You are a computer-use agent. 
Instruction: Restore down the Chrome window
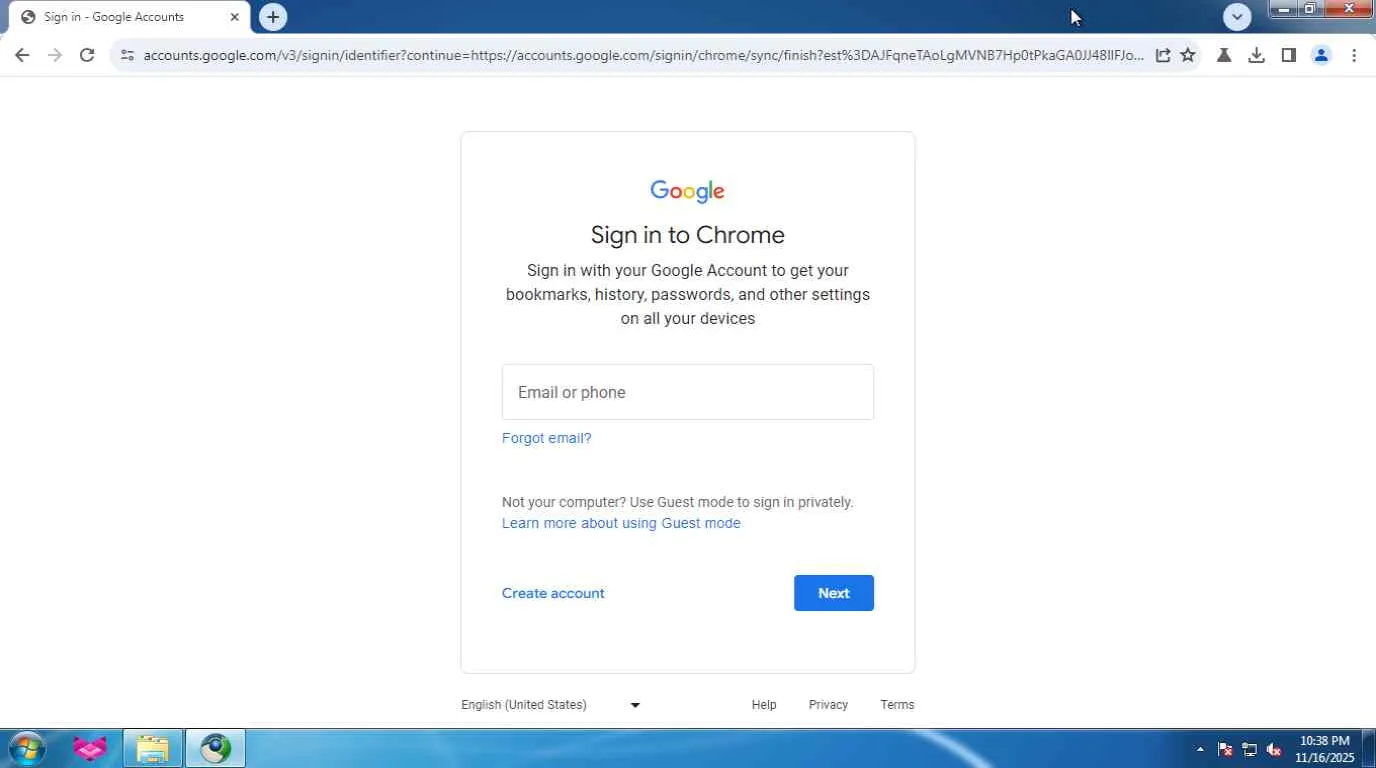(x=1310, y=9)
